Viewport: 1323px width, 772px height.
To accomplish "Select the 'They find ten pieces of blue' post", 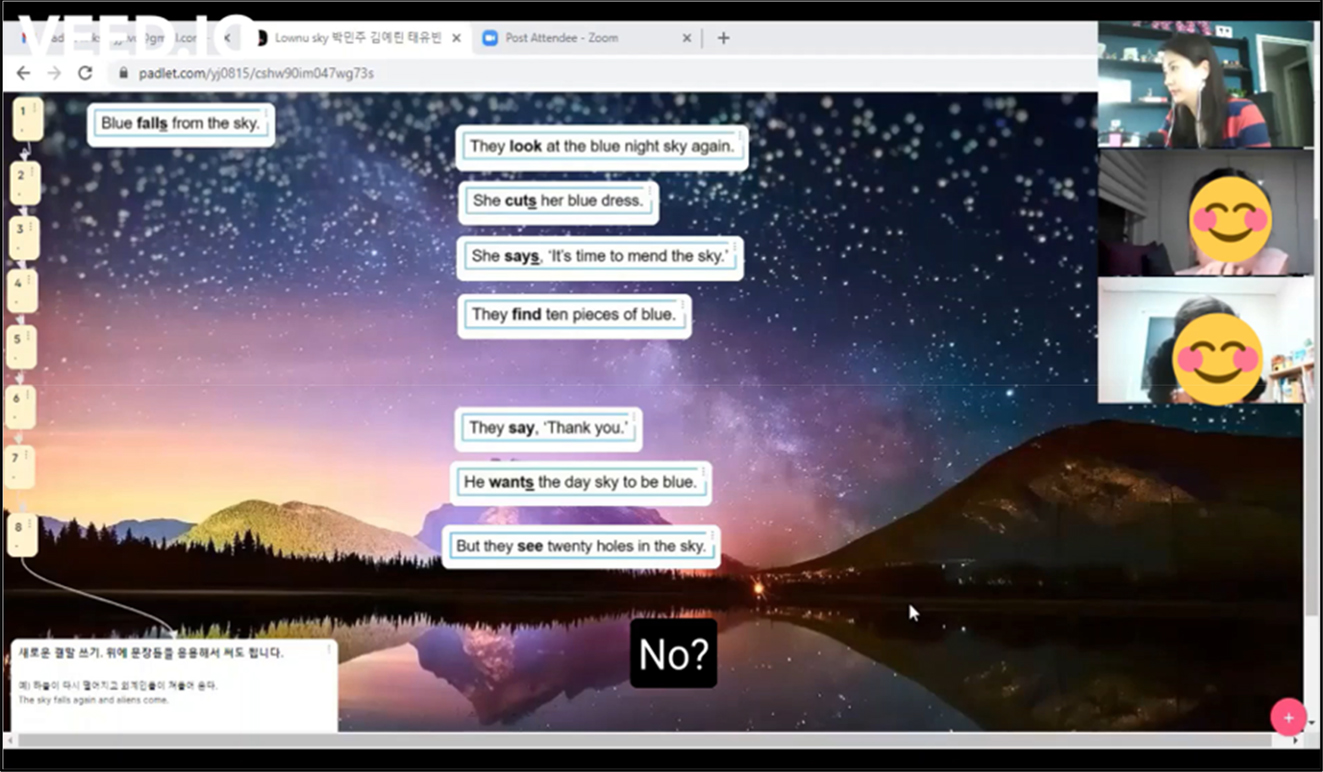I will pyautogui.click(x=572, y=315).
